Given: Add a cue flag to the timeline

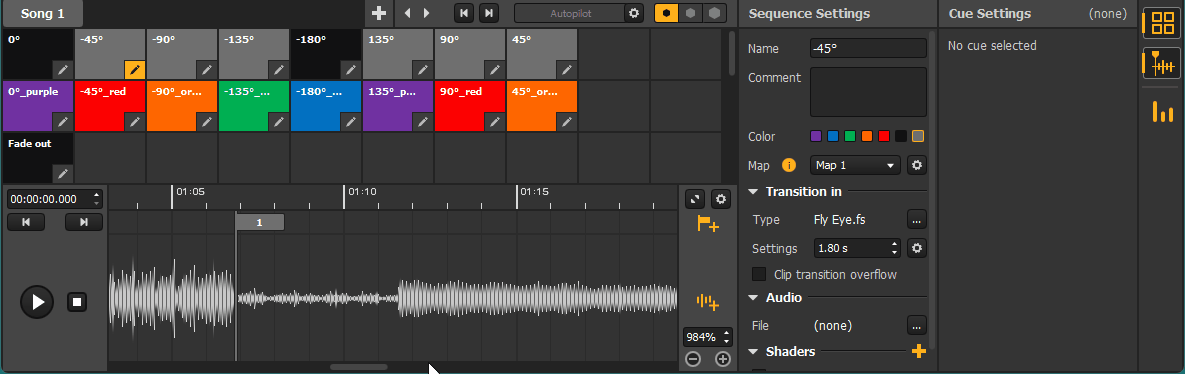Looking at the screenshot, I should point(707,224).
